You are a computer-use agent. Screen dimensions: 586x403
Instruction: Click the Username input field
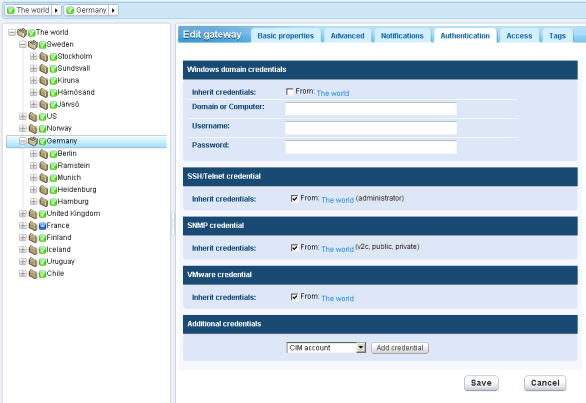click(x=371, y=128)
